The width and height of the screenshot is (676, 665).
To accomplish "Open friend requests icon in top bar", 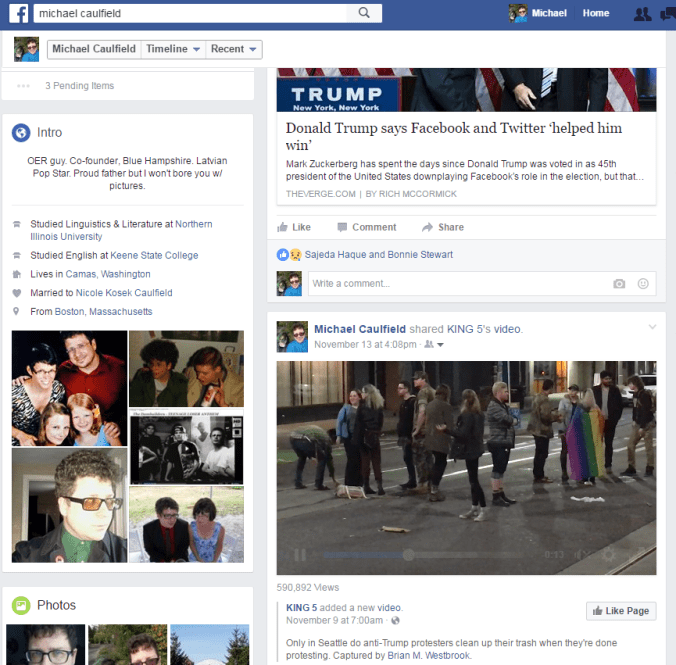I will (x=642, y=14).
